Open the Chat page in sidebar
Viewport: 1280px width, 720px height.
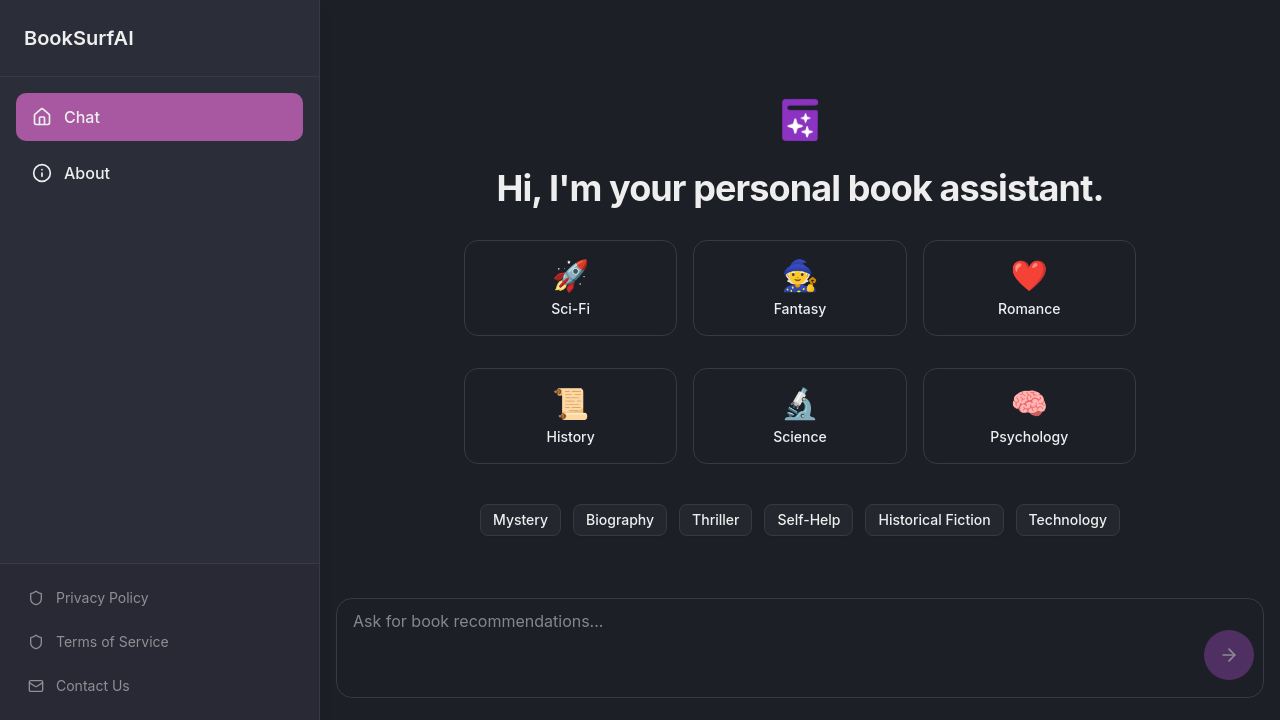point(159,117)
